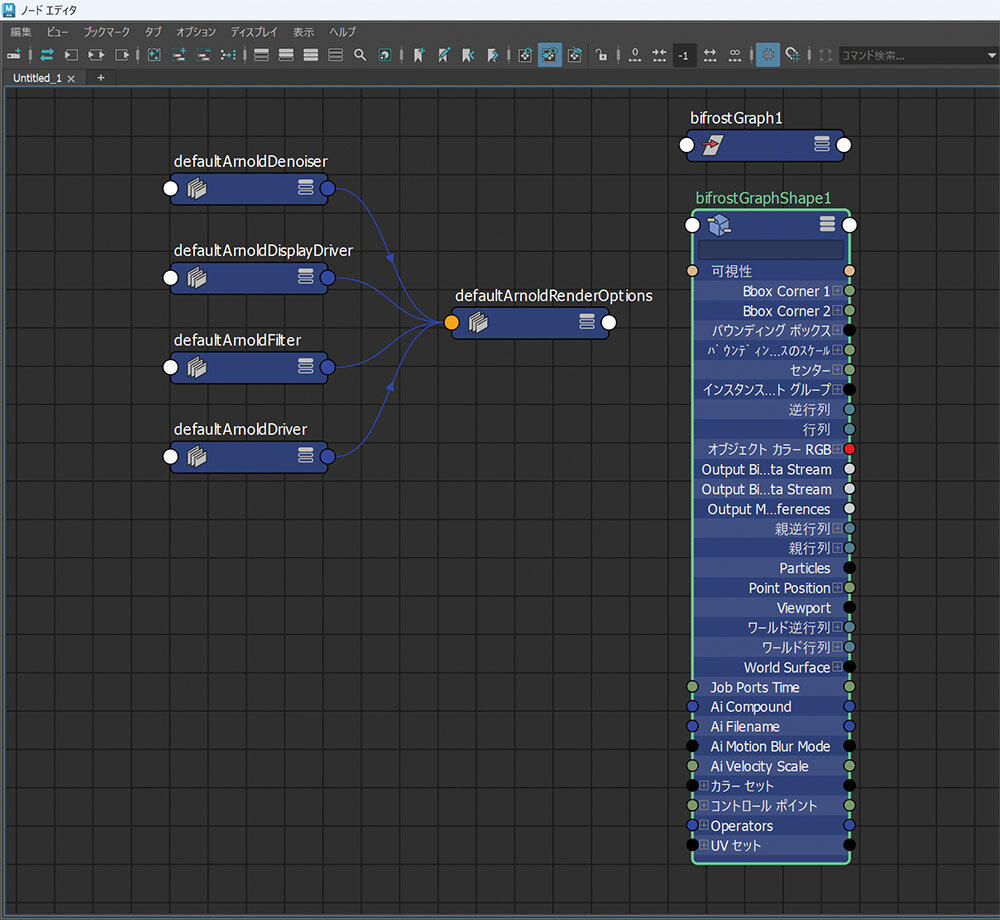Toggle display all shapes
Screen dimensions: 1000x920
point(525,55)
